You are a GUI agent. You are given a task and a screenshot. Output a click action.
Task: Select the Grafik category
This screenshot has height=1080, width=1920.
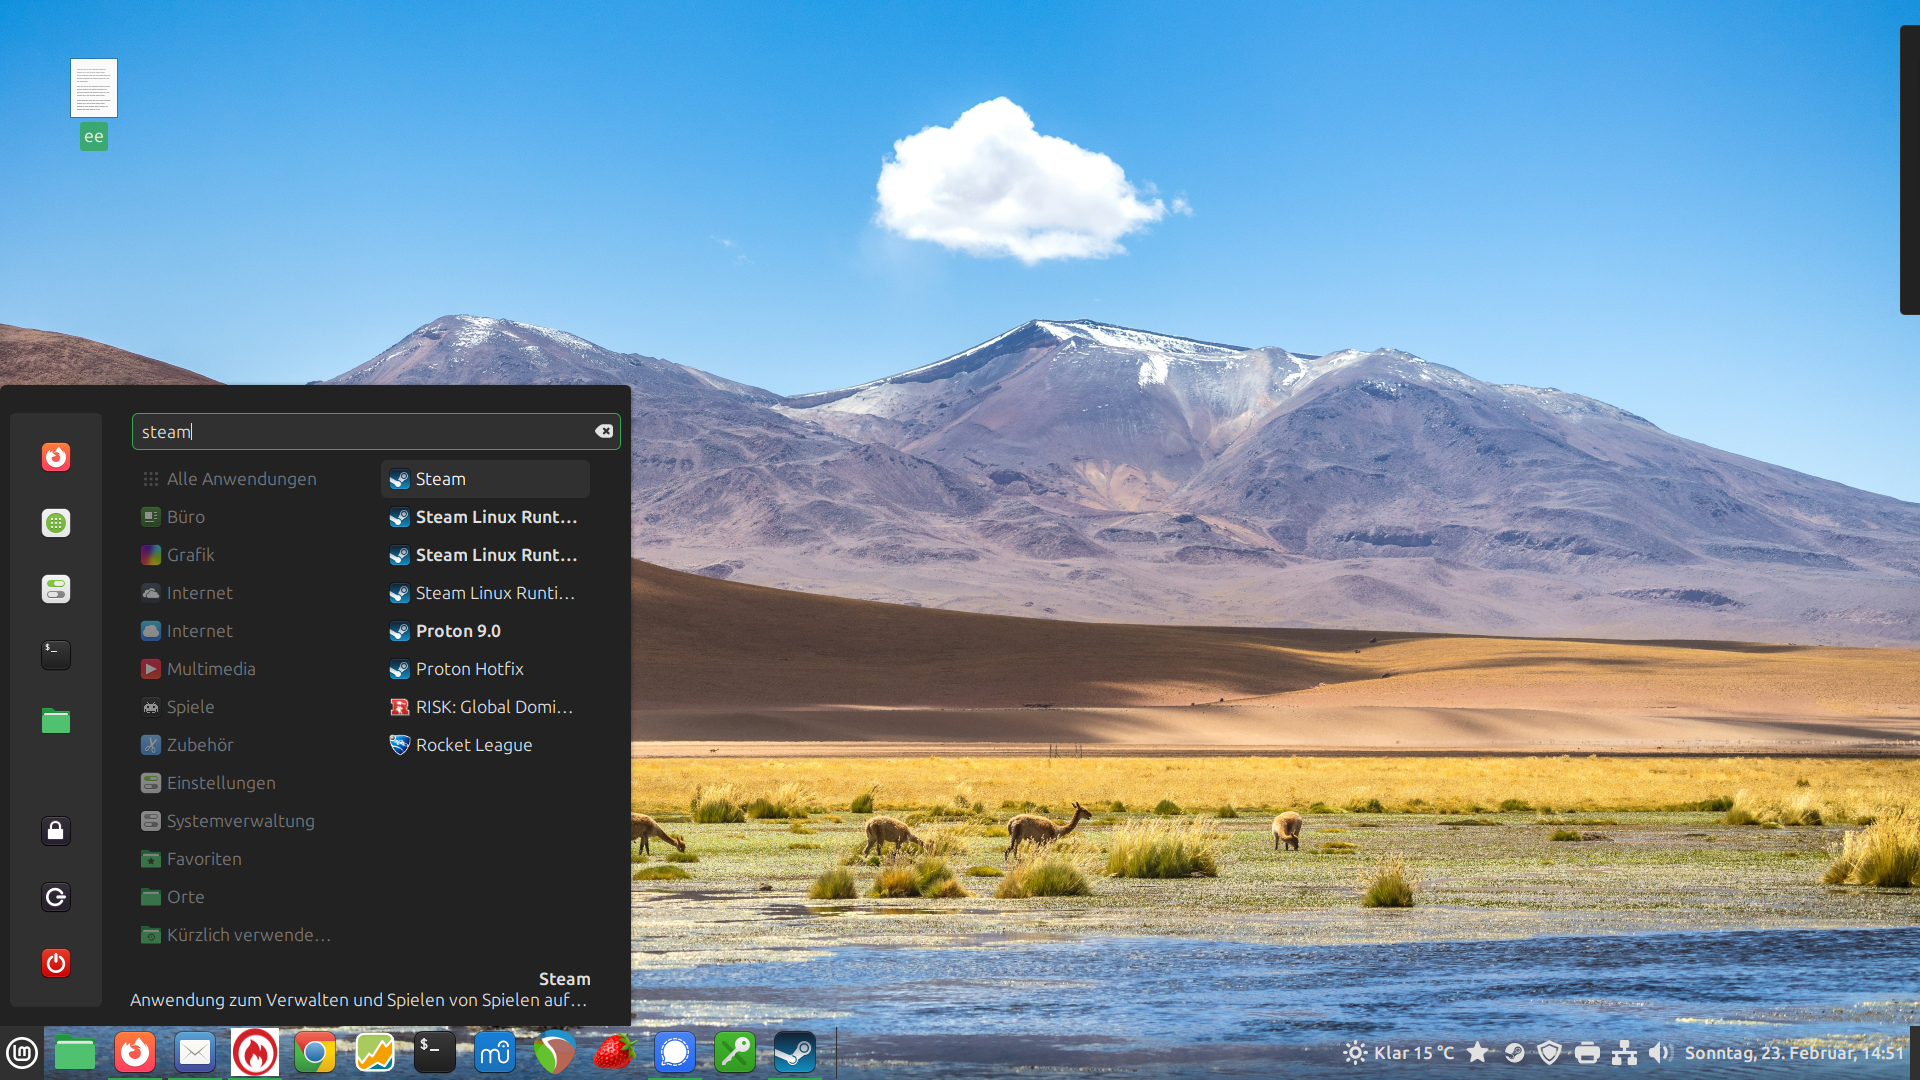point(240,555)
